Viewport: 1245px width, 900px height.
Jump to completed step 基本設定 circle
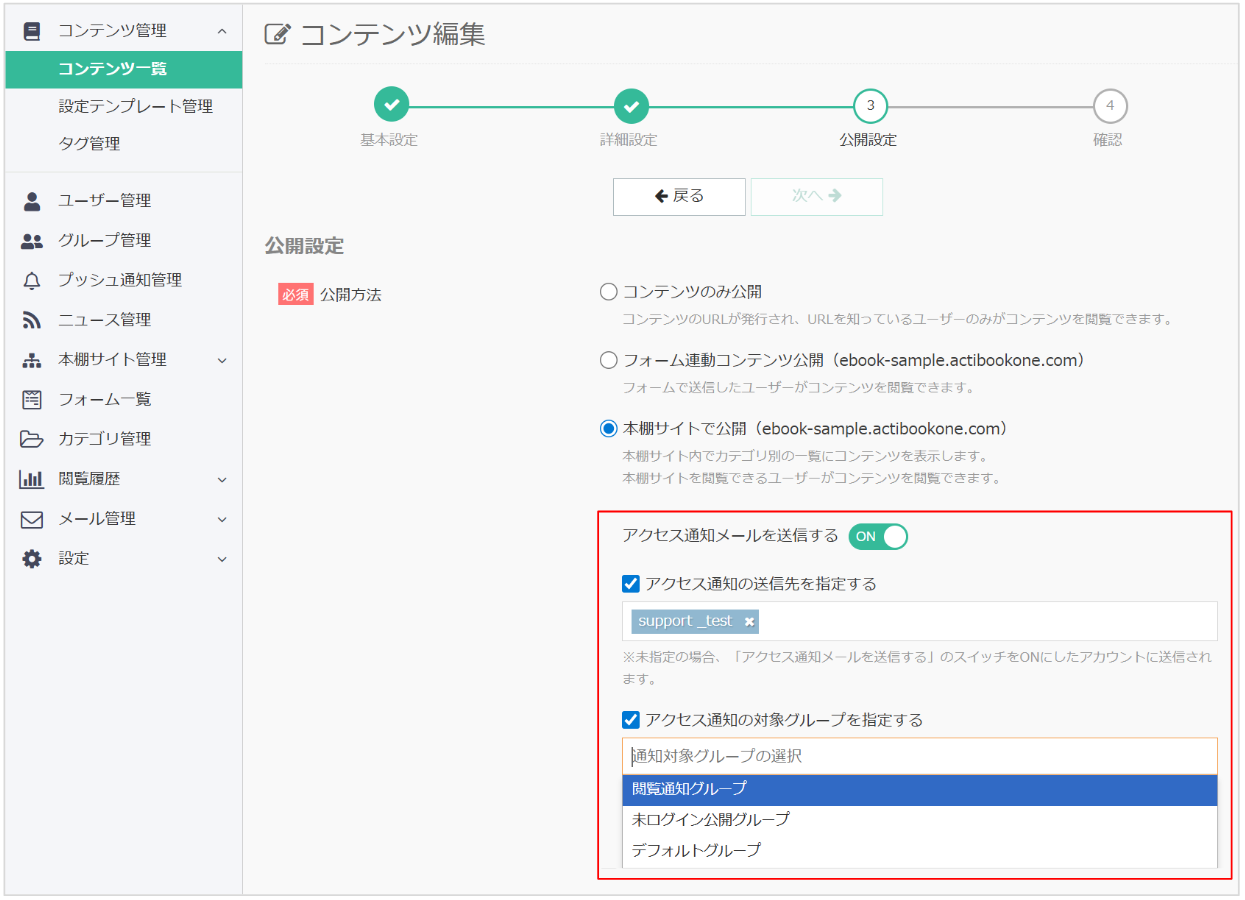click(x=391, y=105)
